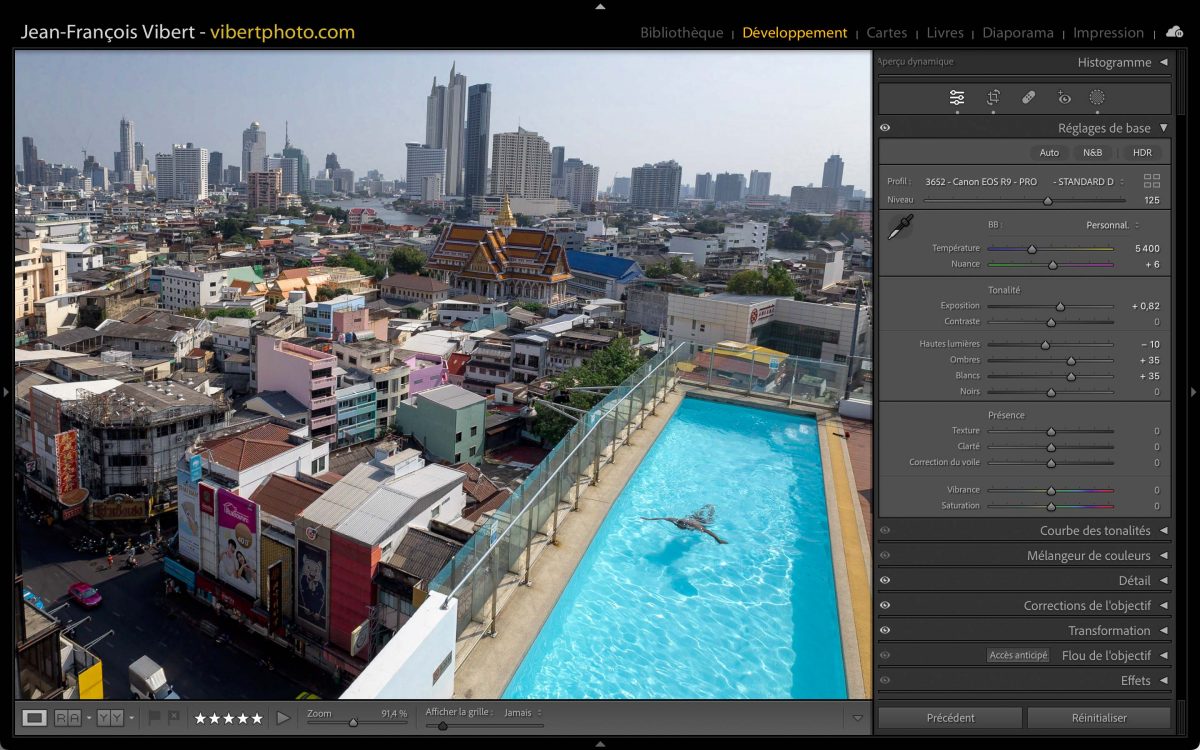
Task: Click the cloud sync status icon
Action: [x=1174, y=32]
